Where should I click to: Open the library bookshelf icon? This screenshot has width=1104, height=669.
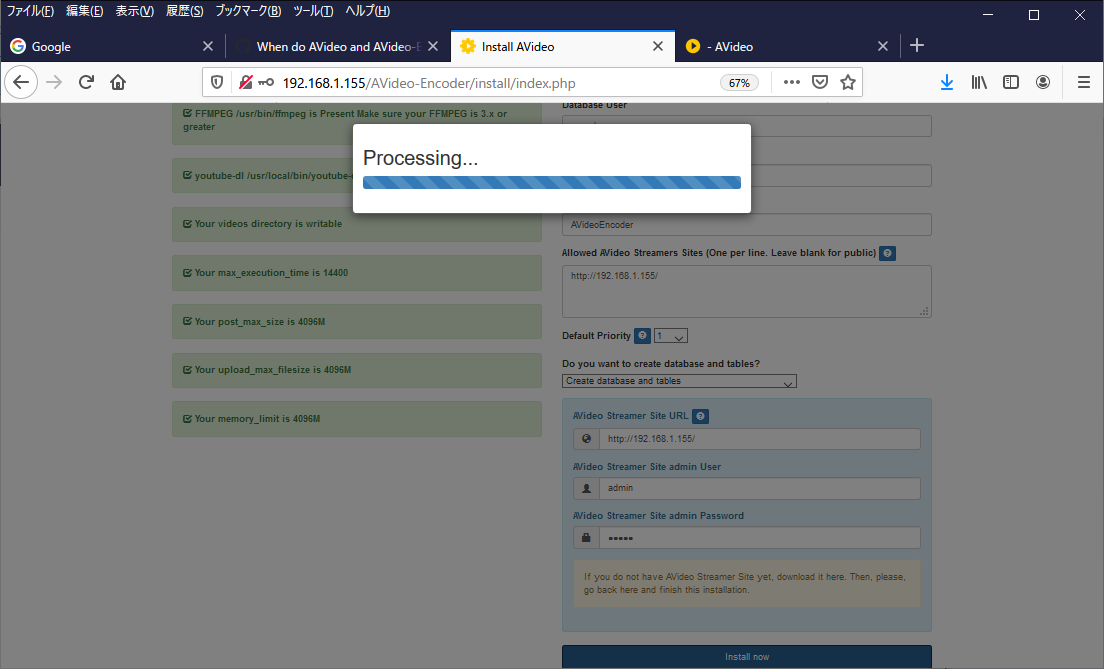(x=979, y=82)
